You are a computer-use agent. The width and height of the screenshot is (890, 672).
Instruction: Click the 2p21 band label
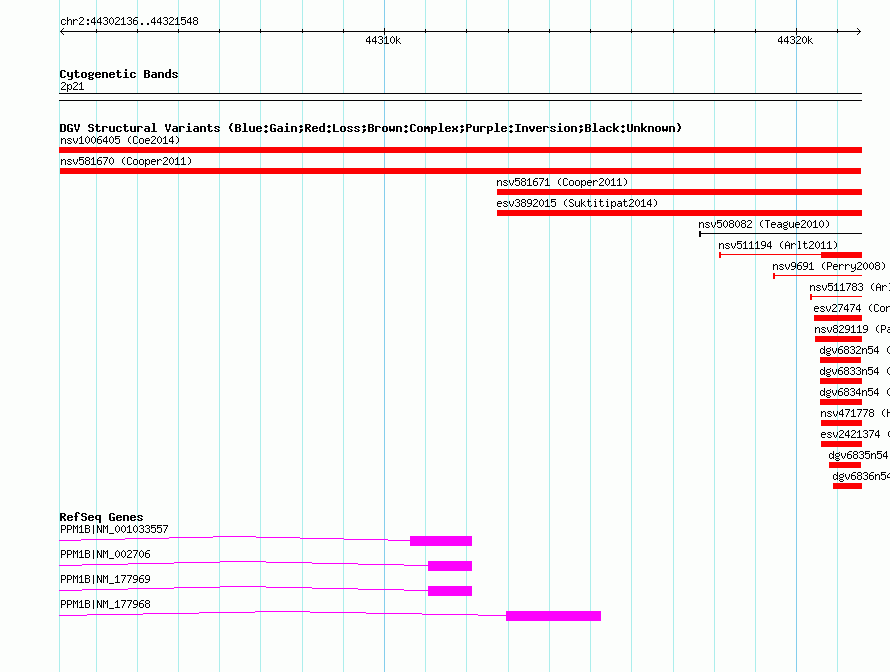72,86
